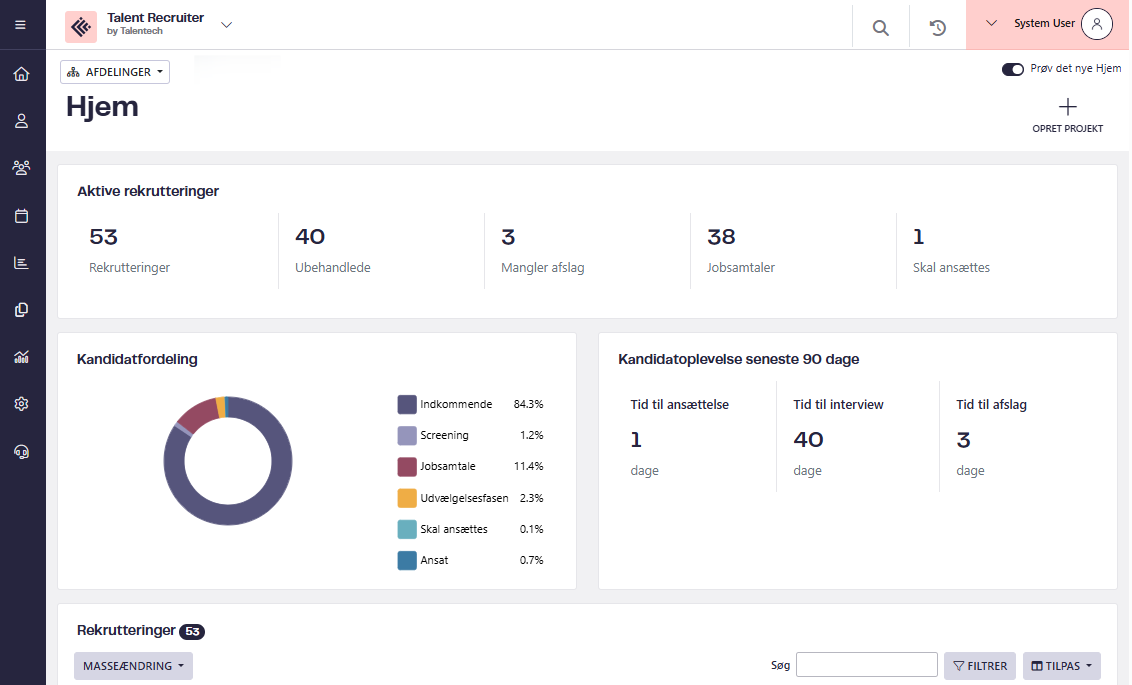Image resolution: width=1132 pixels, height=685 pixels.
Task: Click the FILTRER button
Action: tap(979, 666)
